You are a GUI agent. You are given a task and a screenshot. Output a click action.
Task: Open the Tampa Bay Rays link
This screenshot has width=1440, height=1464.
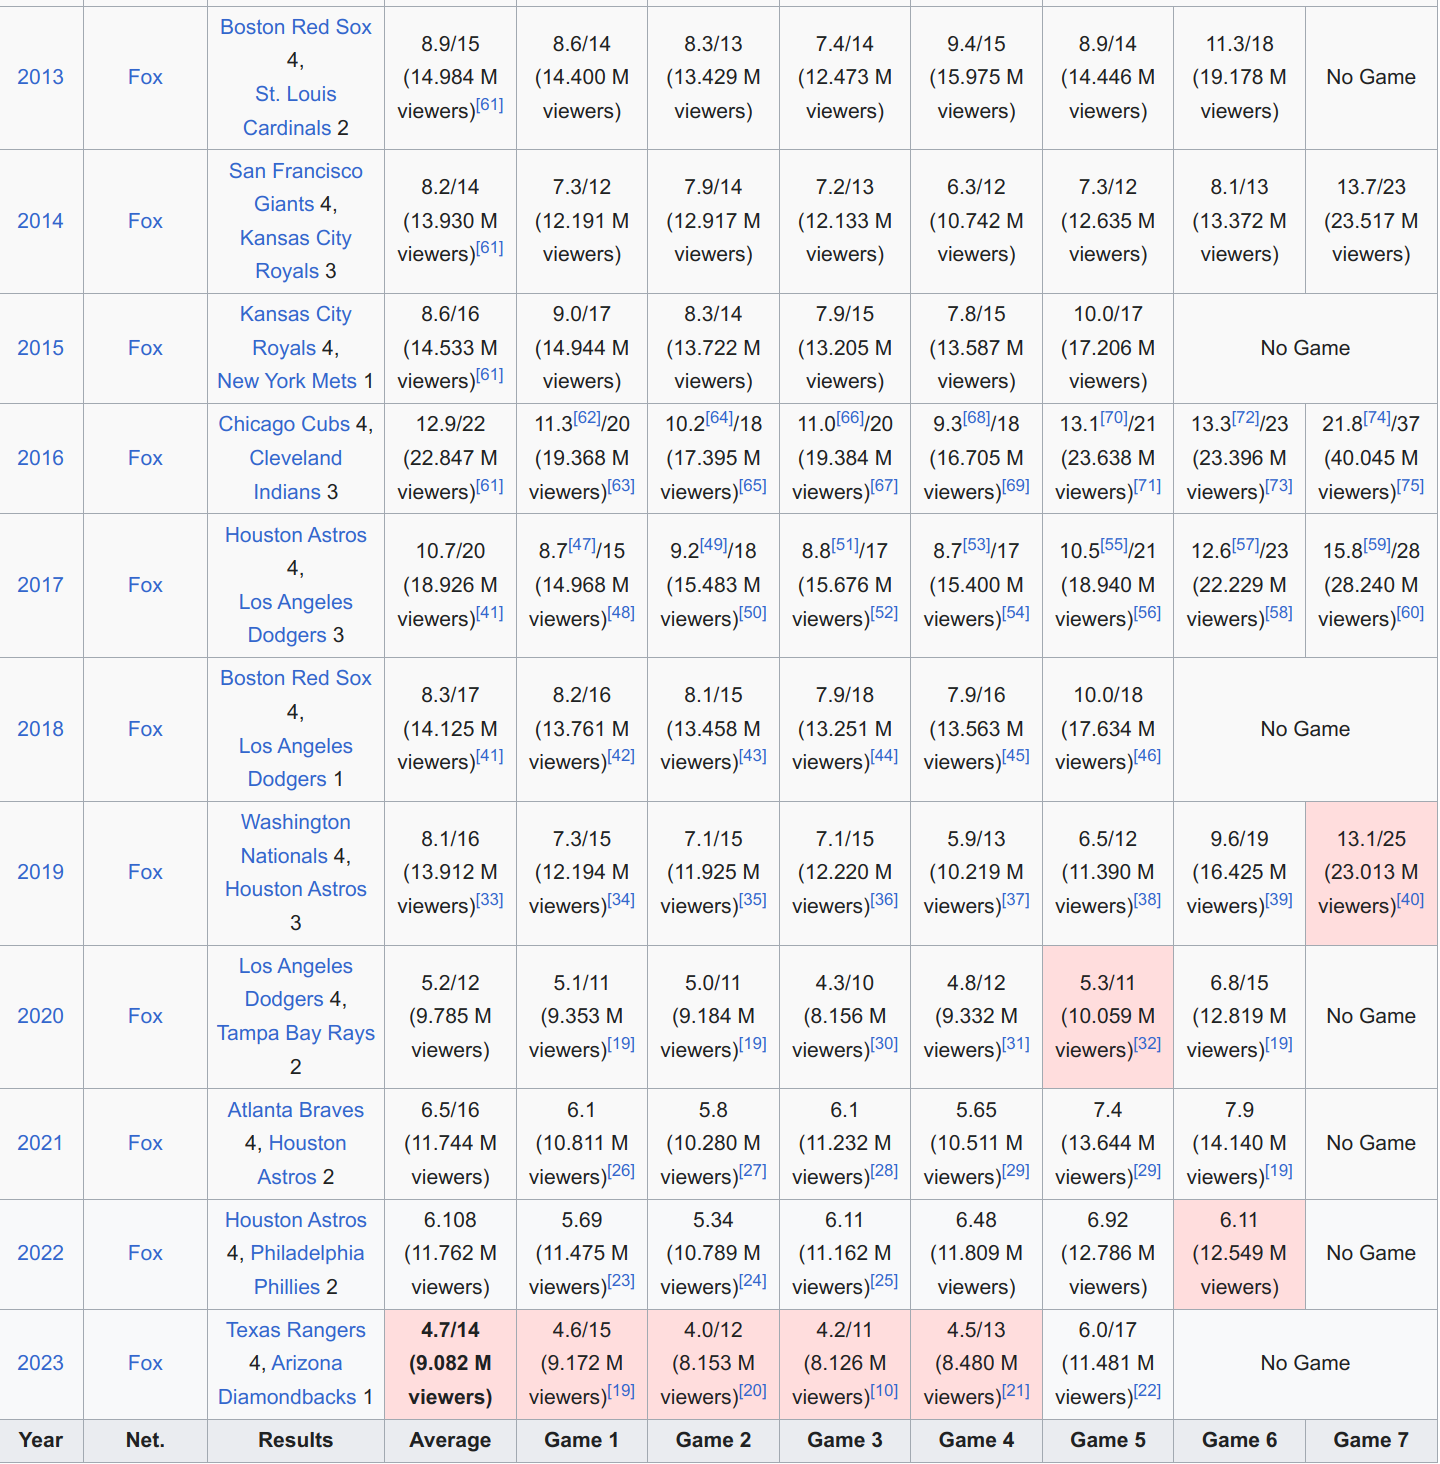click(x=296, y=1033)
